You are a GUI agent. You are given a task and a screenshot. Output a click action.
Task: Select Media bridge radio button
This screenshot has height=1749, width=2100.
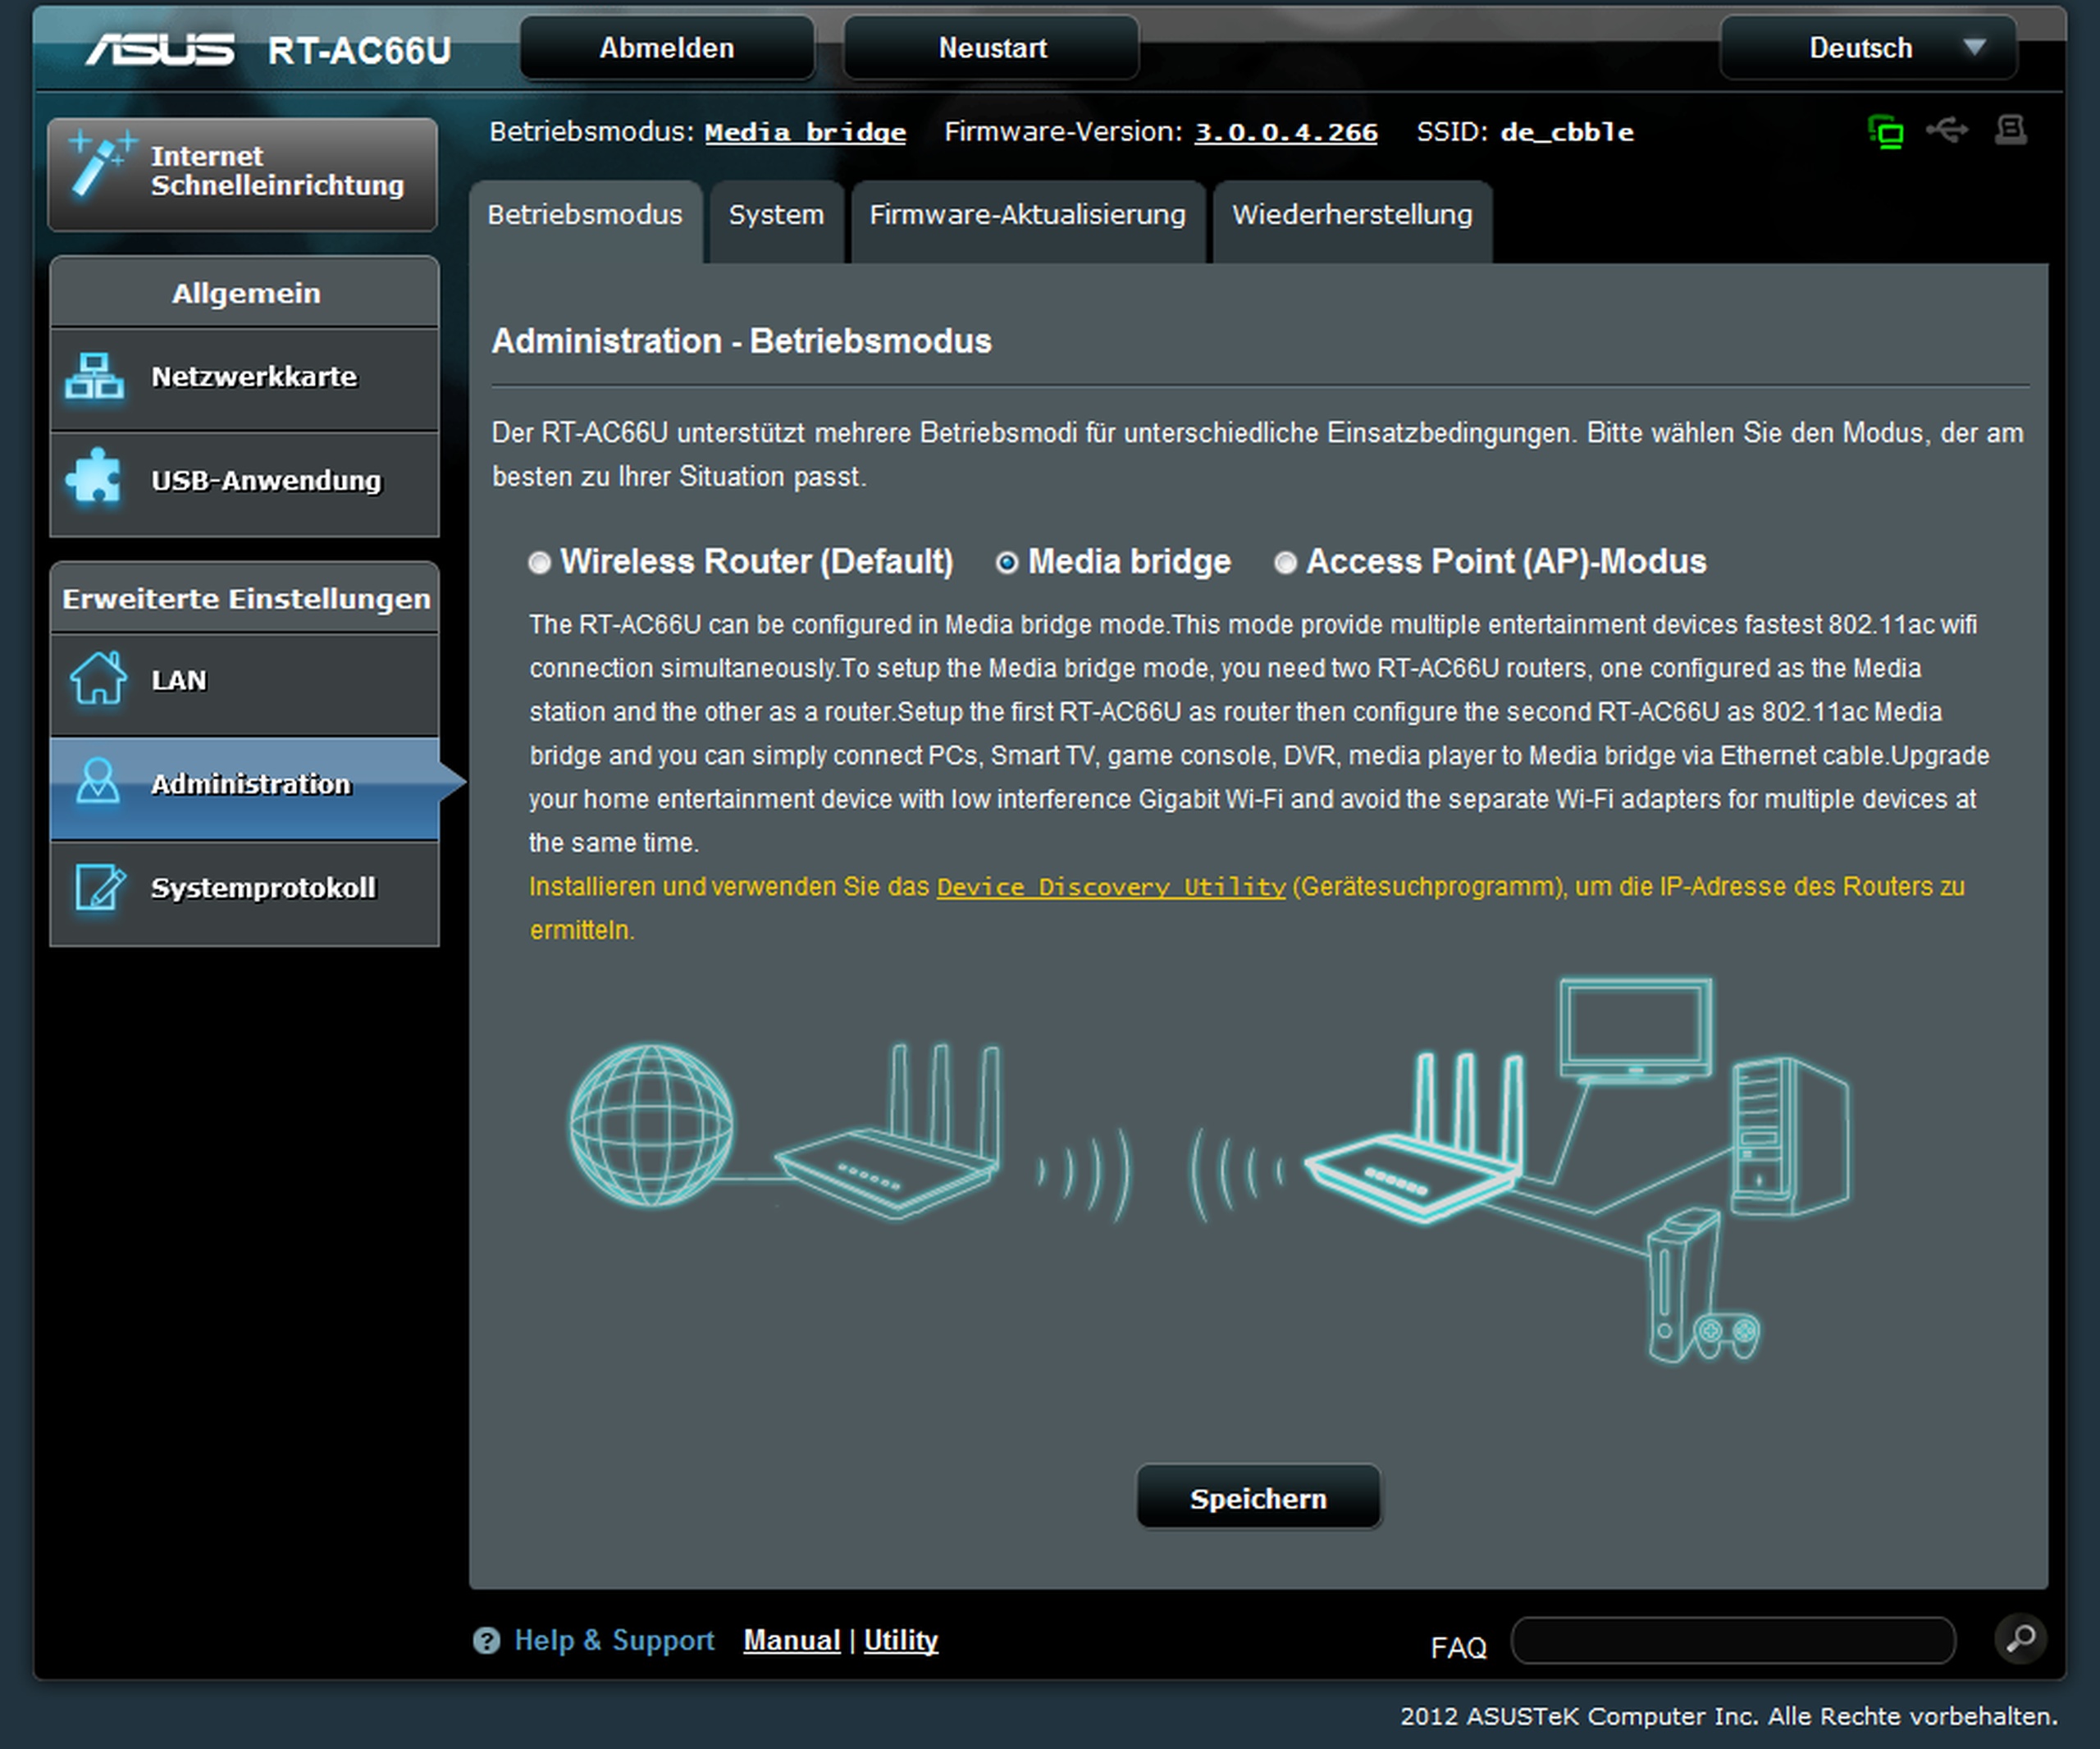[1007, 563]
